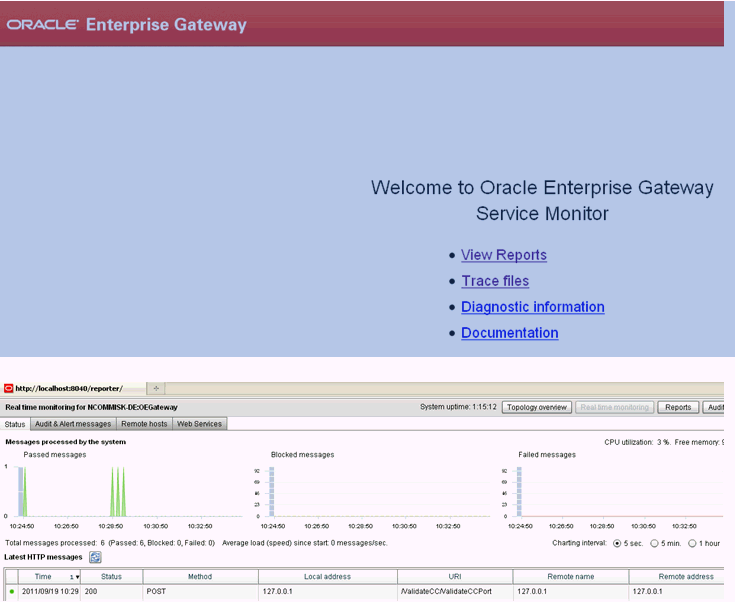Open the Remote hosts tab
Viewport: 735px width, 602px height.
144,424
